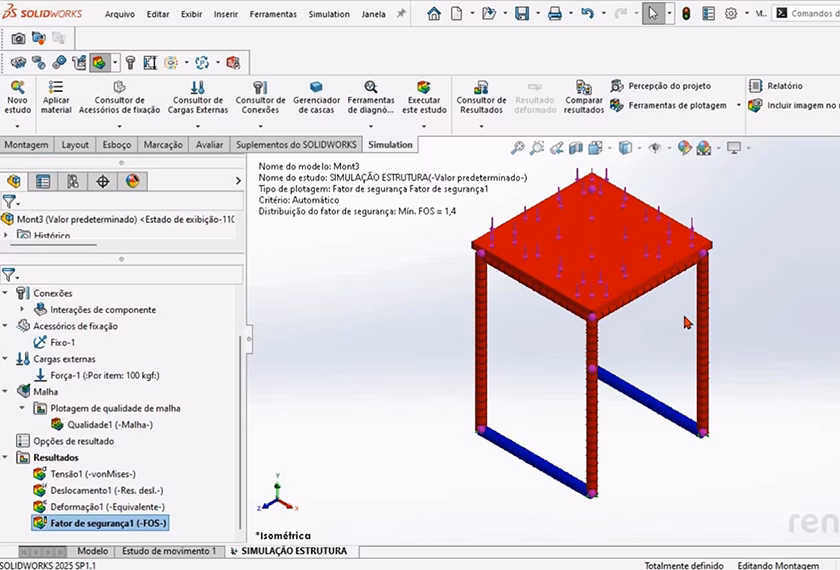
Task: Toggle the hide/show items eye icon
Action: click(x=655, y=148)
